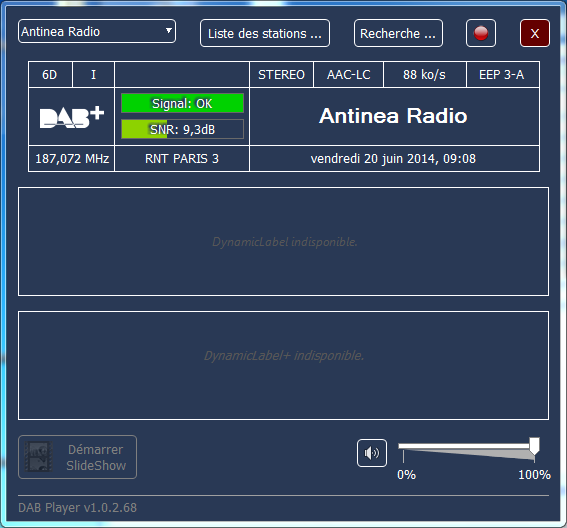Click the '0%' volume label

[x=406, y=474]
